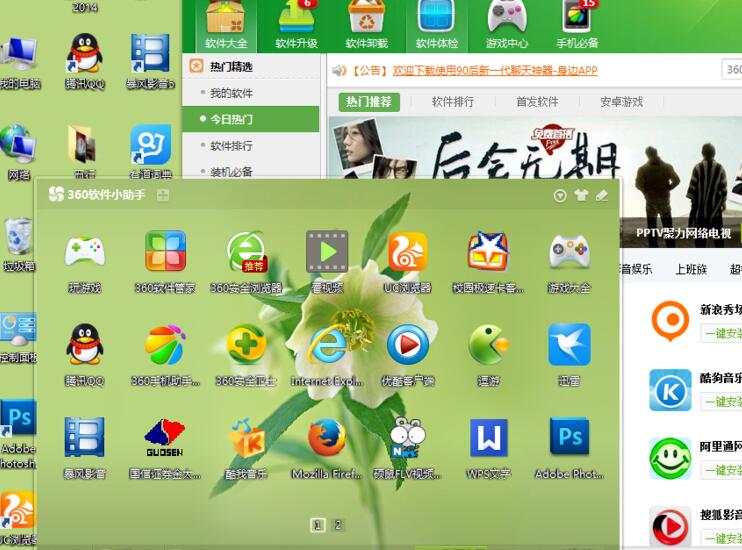Open Adobe Photoshop in helper panel
The image size is (742, 550).
(569, 437)
